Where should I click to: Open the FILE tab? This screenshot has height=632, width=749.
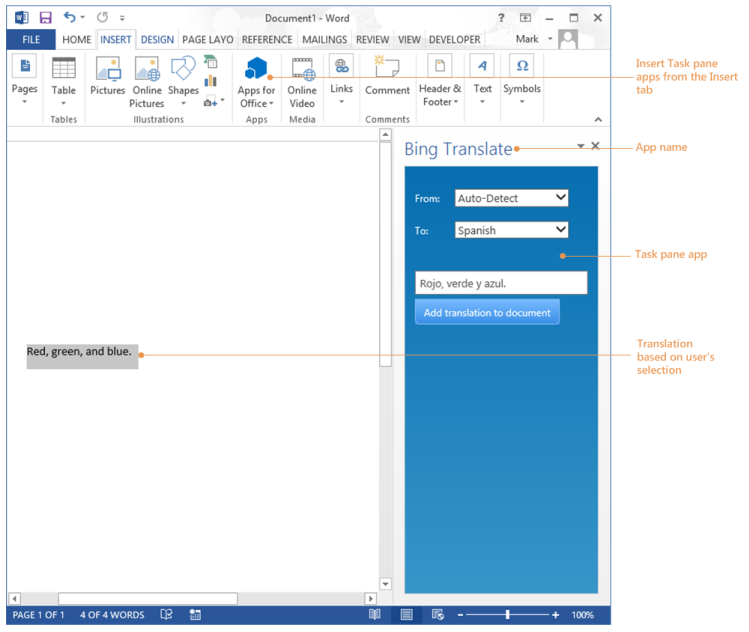coord(31,40)
